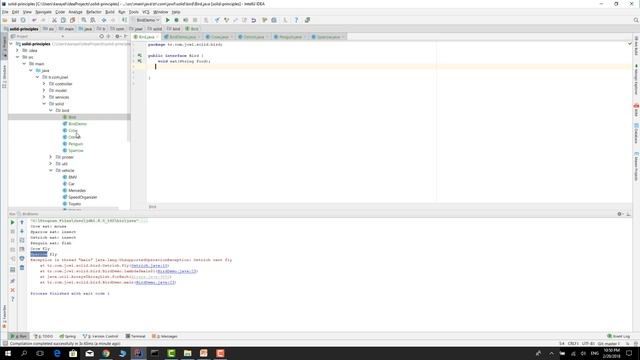Open the Terminal tool window tab
640x360 pixels.
[x=136, y=336]
